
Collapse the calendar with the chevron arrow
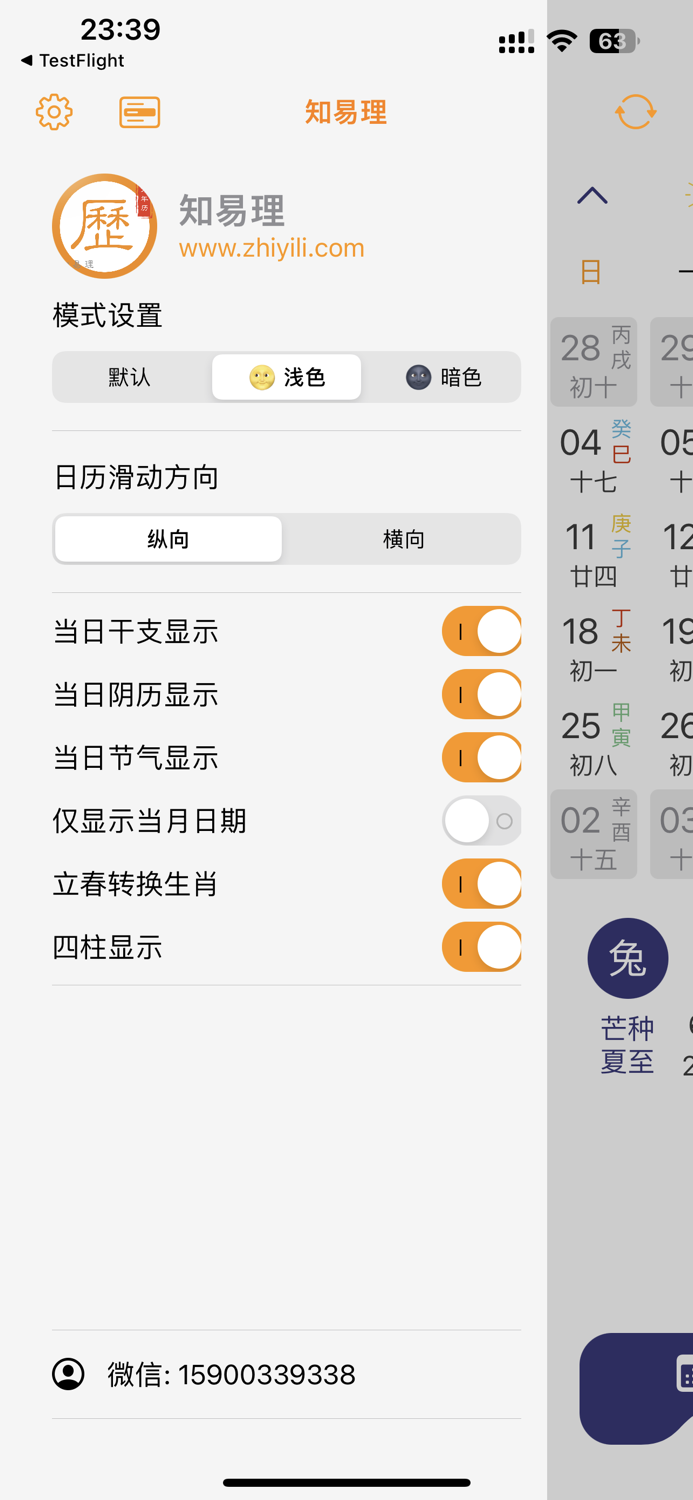coord(592,195)
